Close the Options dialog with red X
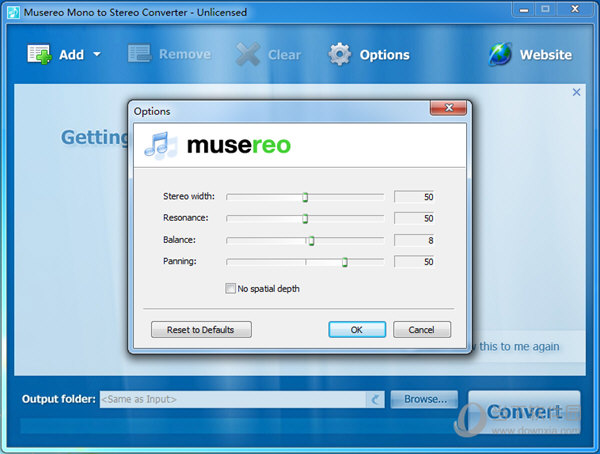The width and height of the screenshot is (600, 454). pos(448,108)
